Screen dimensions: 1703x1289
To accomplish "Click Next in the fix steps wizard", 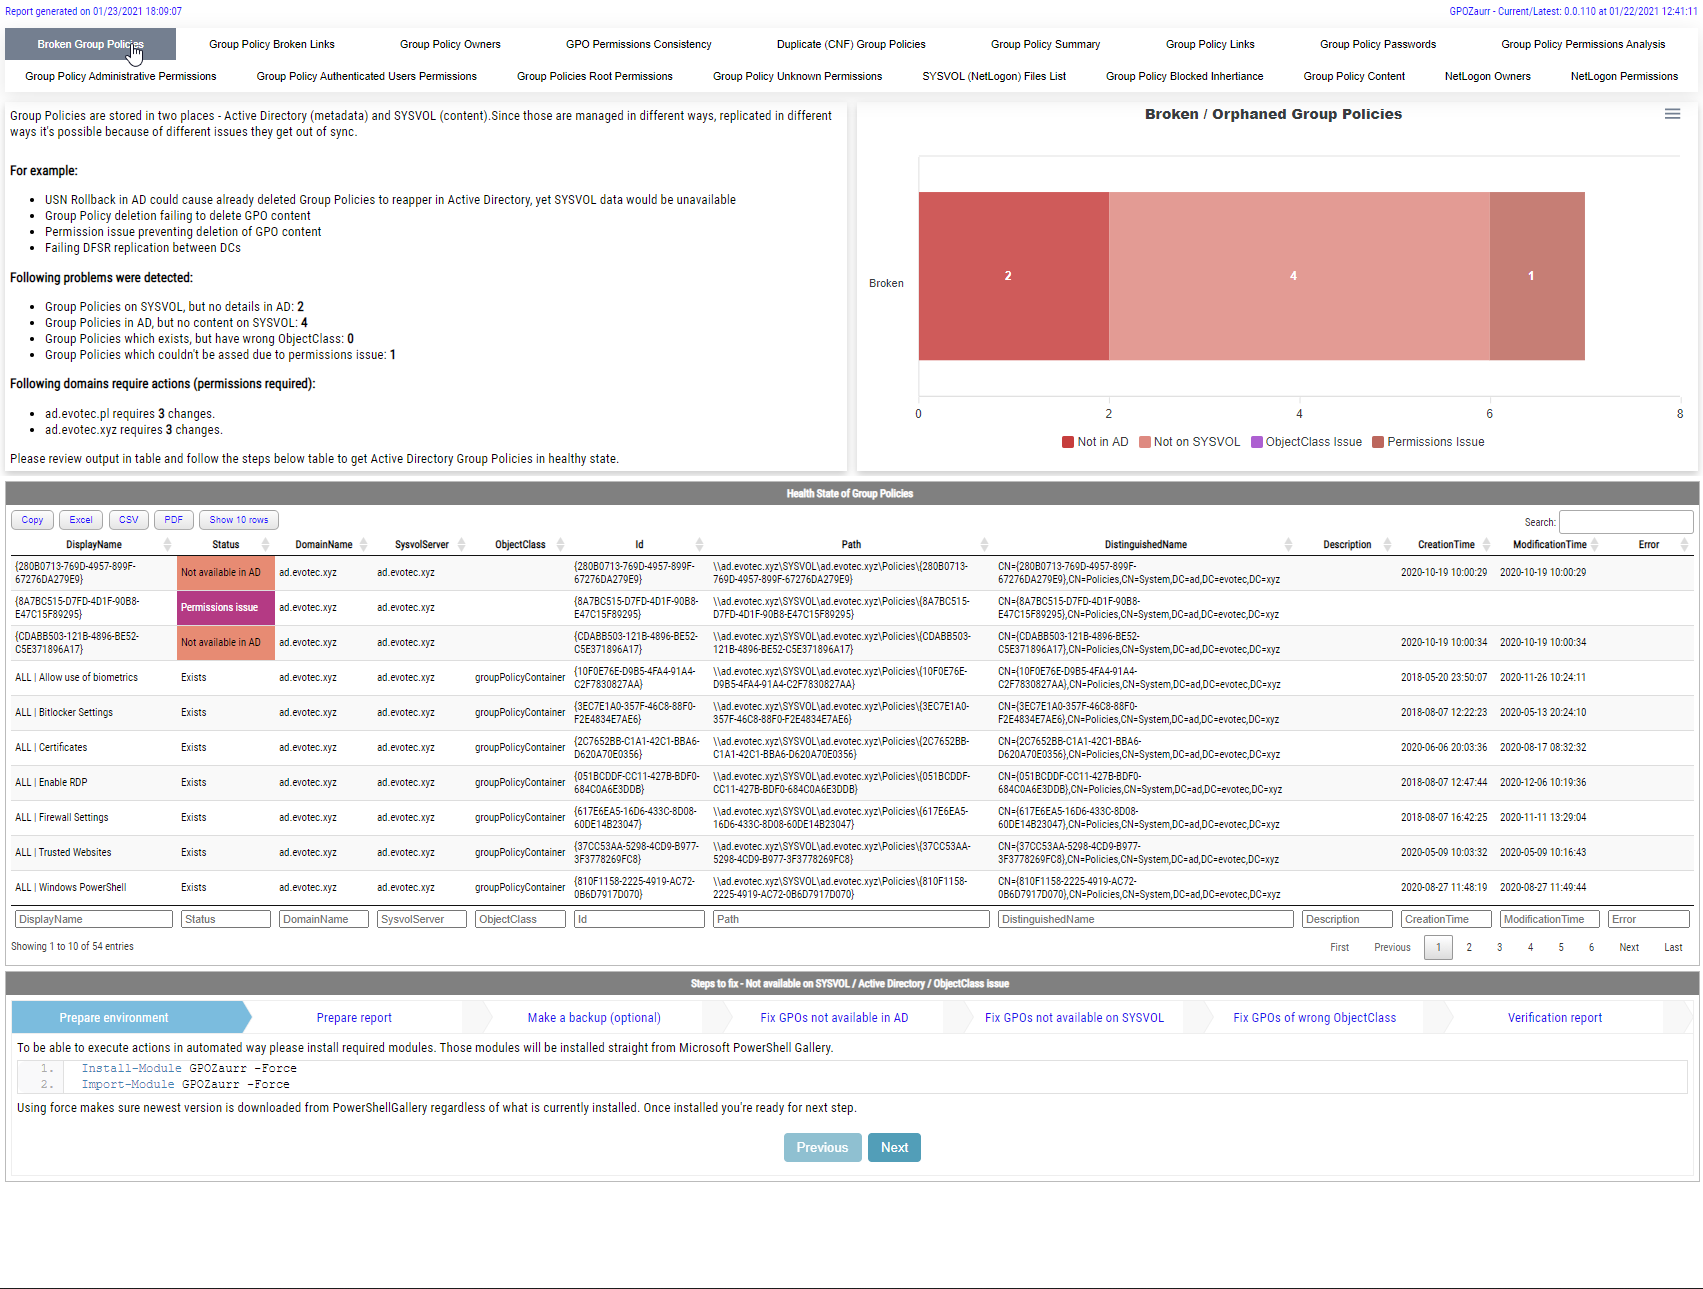I will tap(894, 1147).
